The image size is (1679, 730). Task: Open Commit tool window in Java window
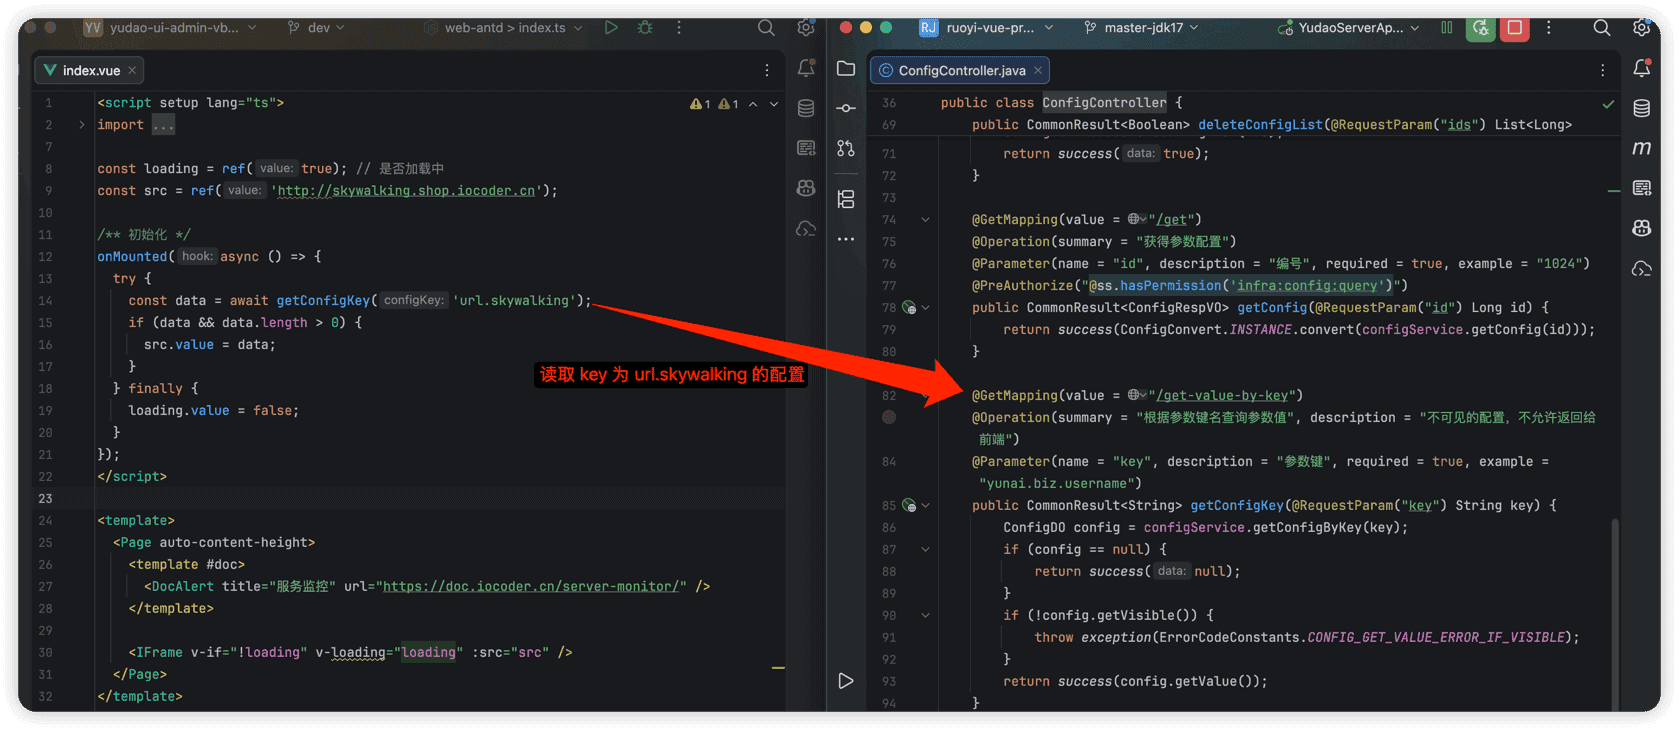(846, 108)
